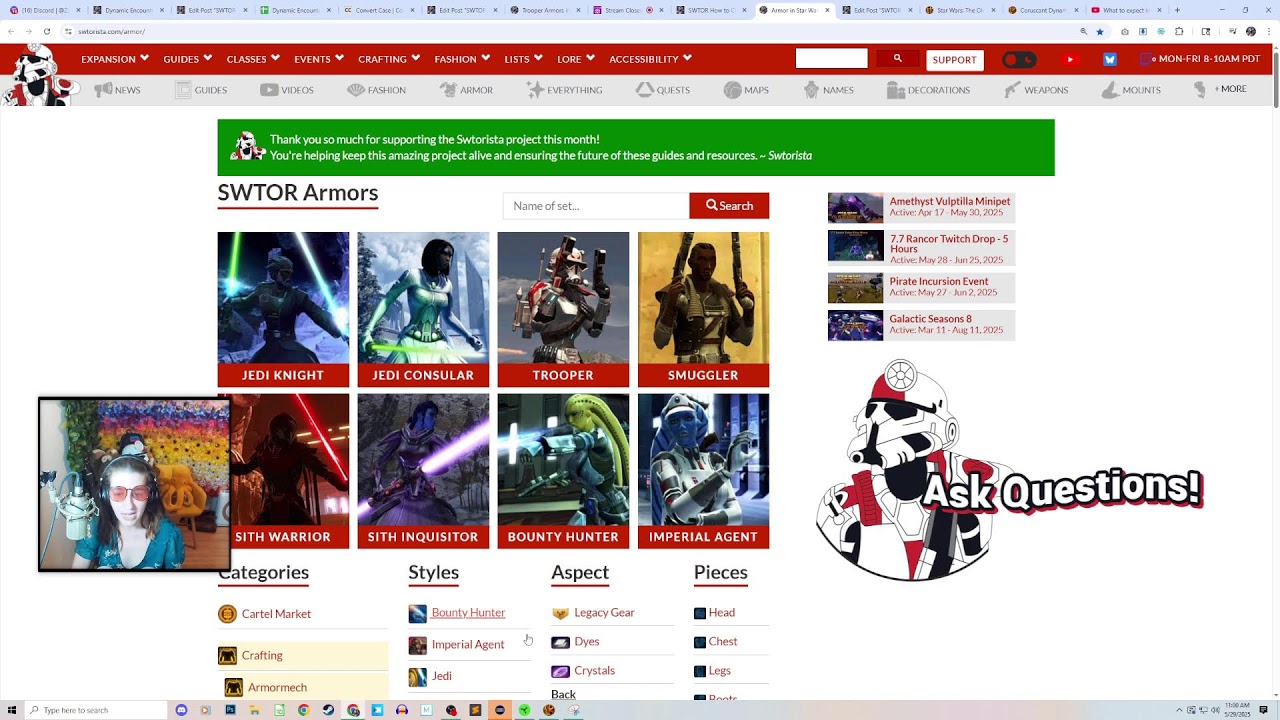Open the Maps section icon
The image size is (1280, 720).
coord(733,90)
